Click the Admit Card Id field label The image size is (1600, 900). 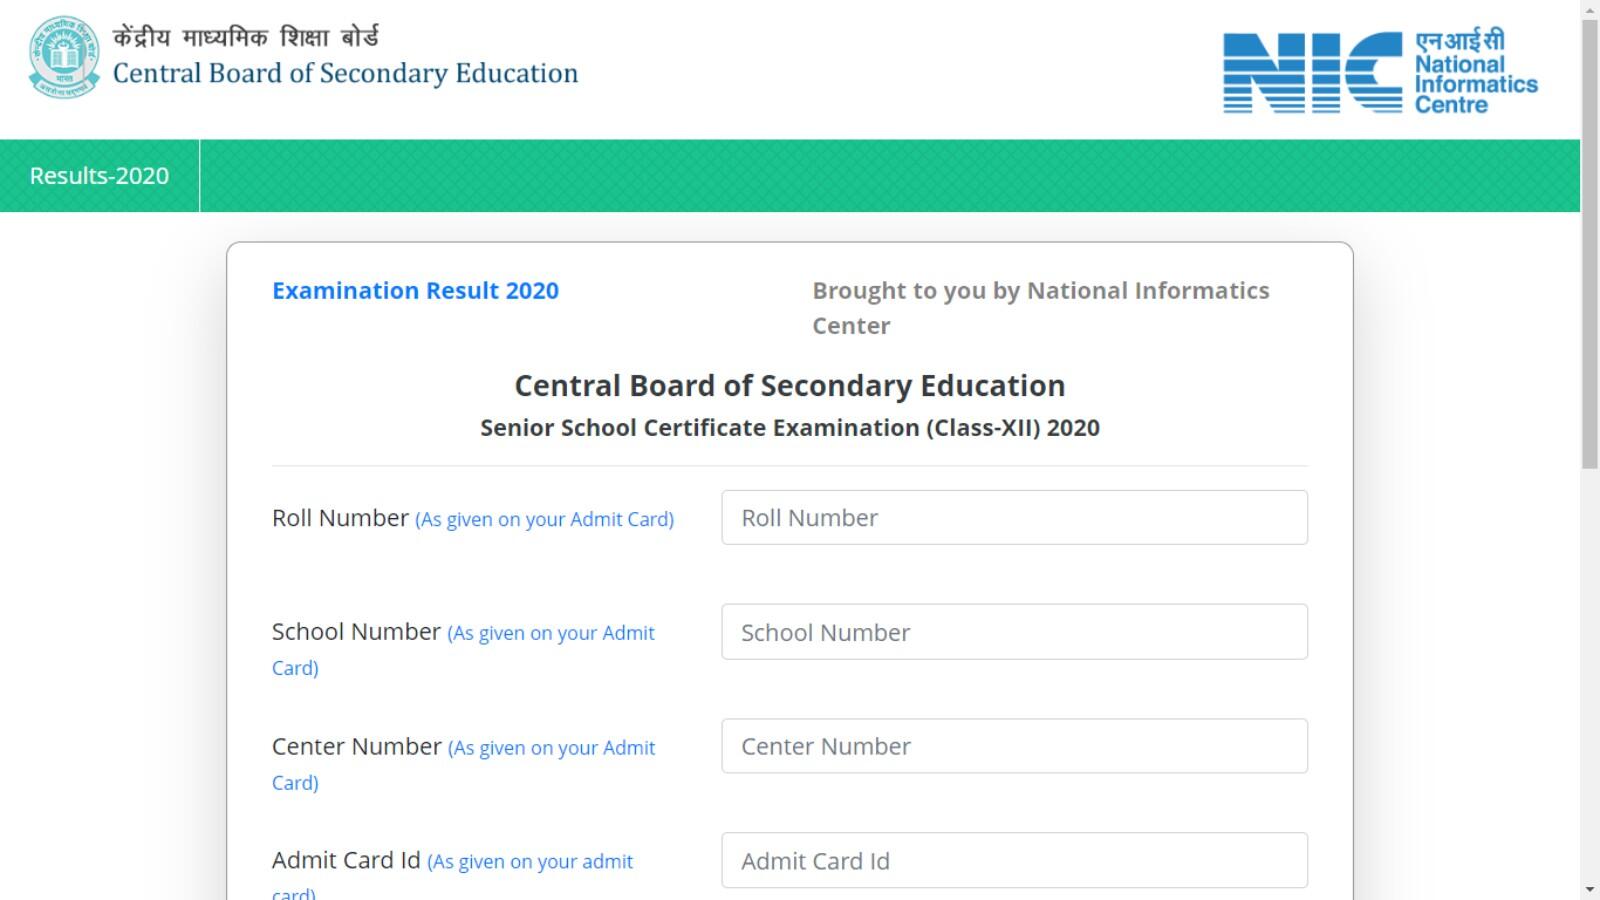[346, 861]
